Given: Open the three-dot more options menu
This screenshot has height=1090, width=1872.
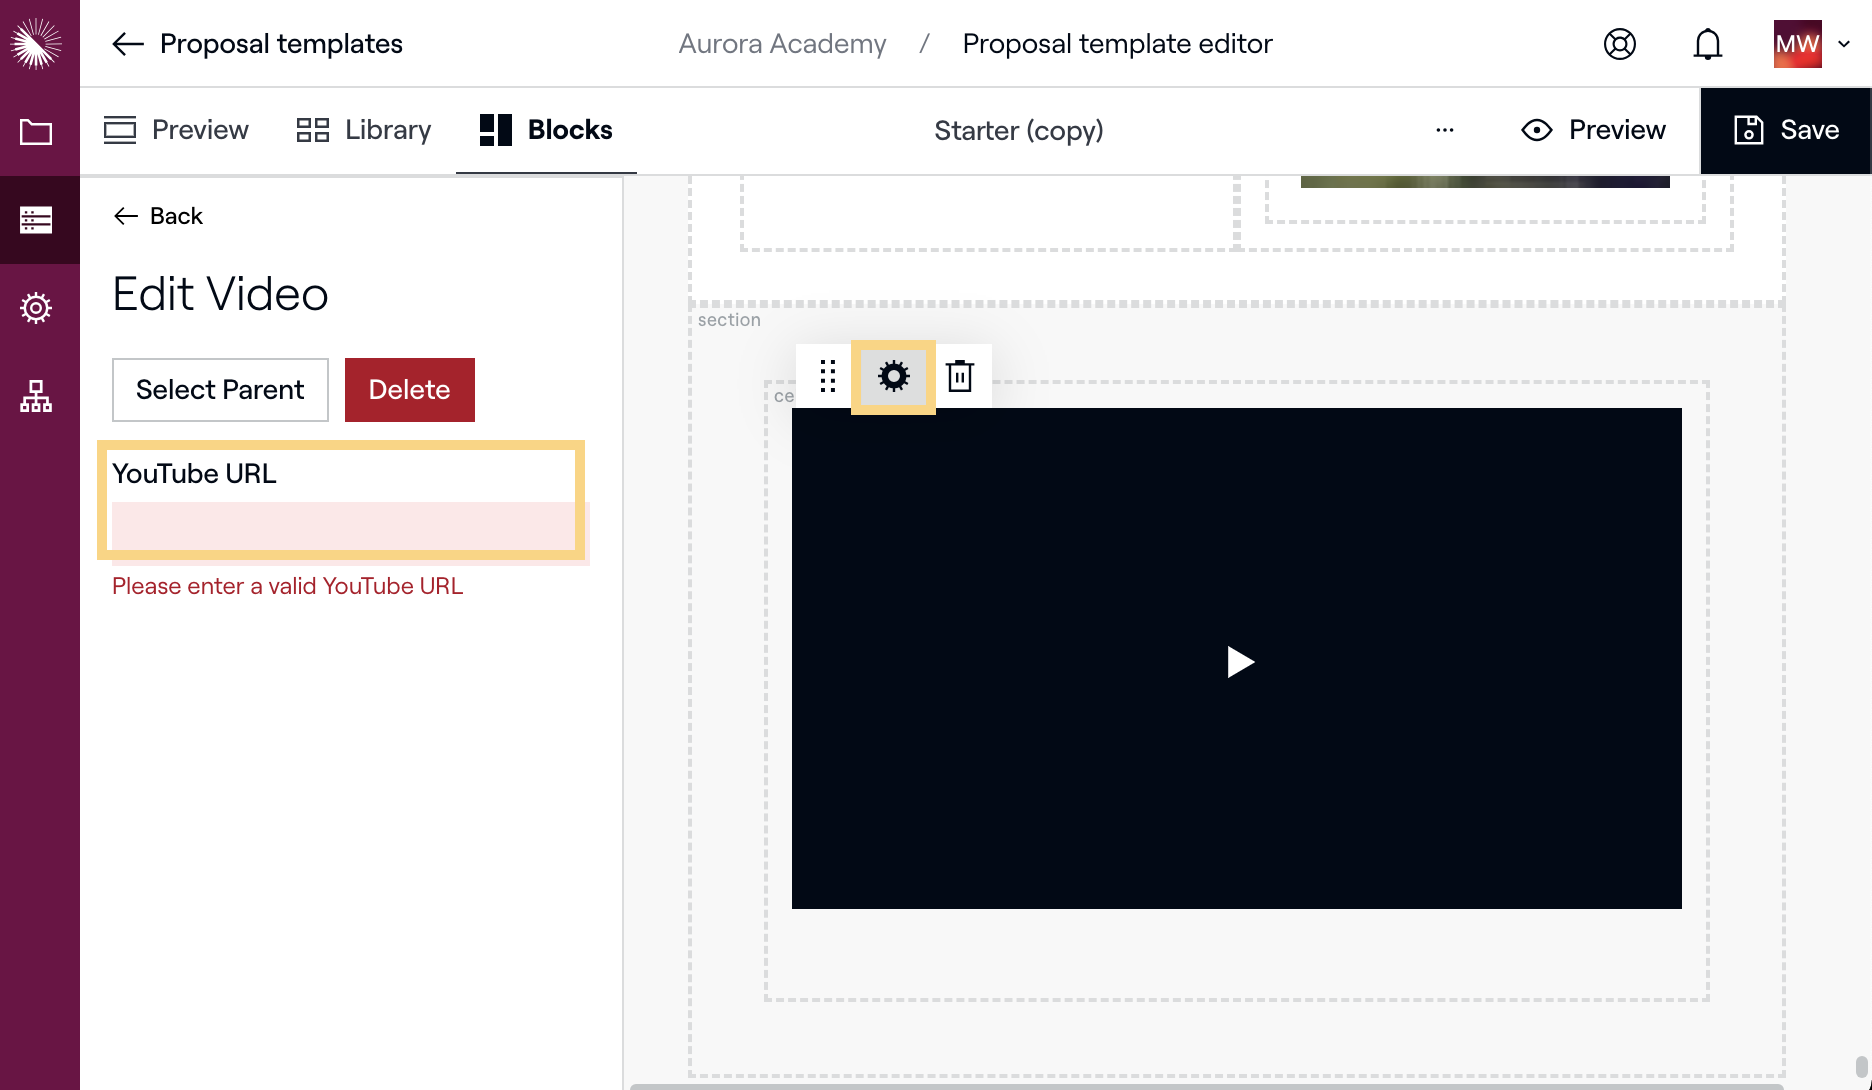Looking at the screenshot, I should coord(1444,130).
